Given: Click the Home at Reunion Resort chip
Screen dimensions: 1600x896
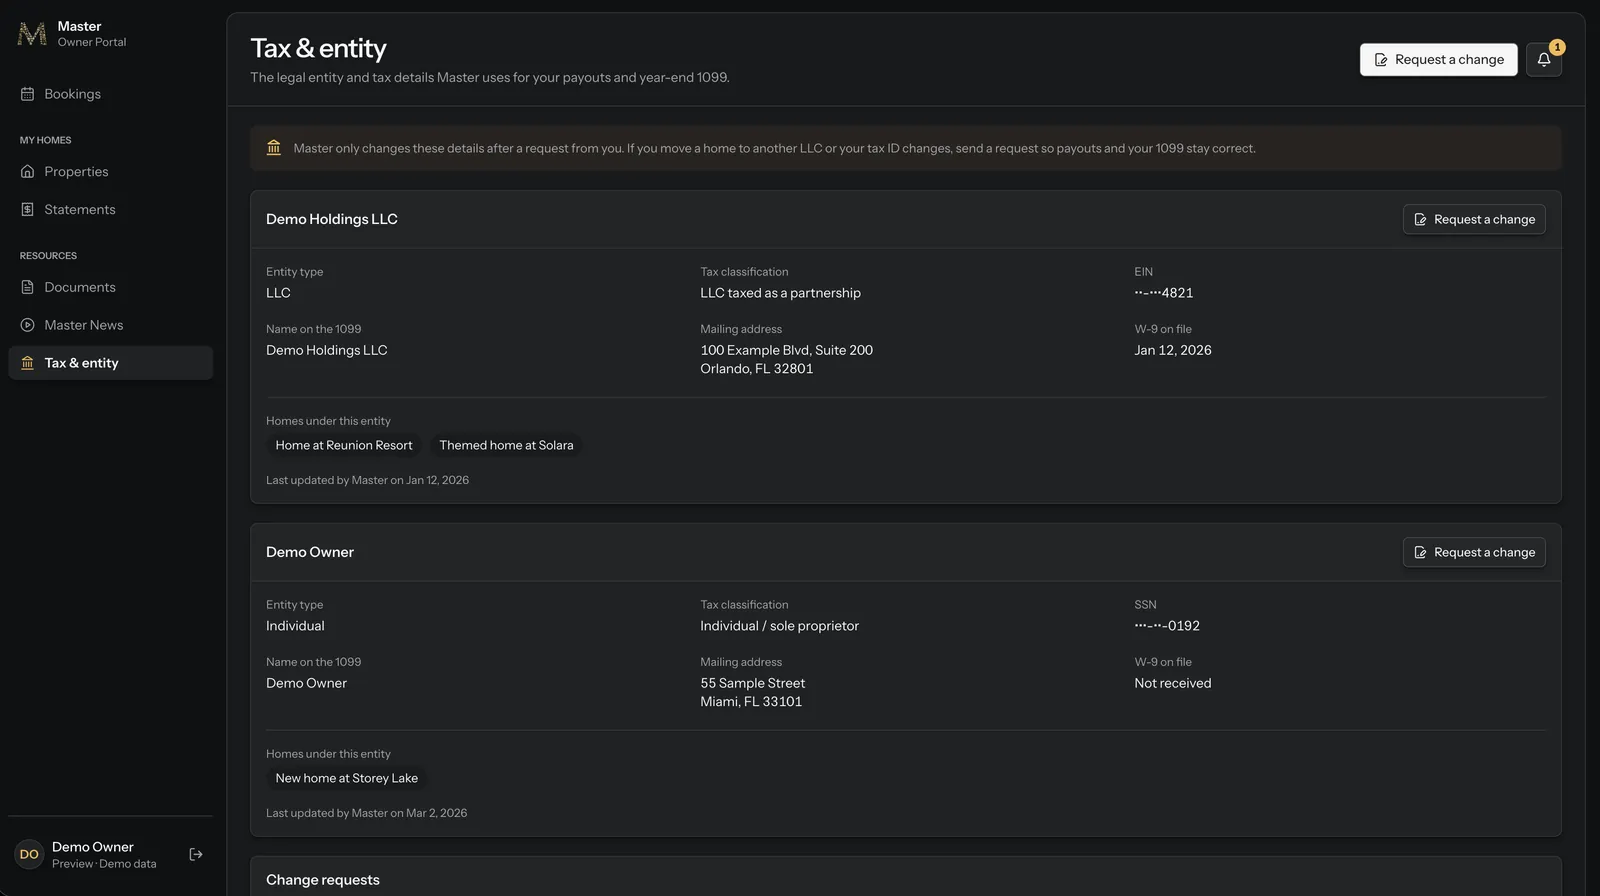Looking at the screenshot, I should [344, 445].
